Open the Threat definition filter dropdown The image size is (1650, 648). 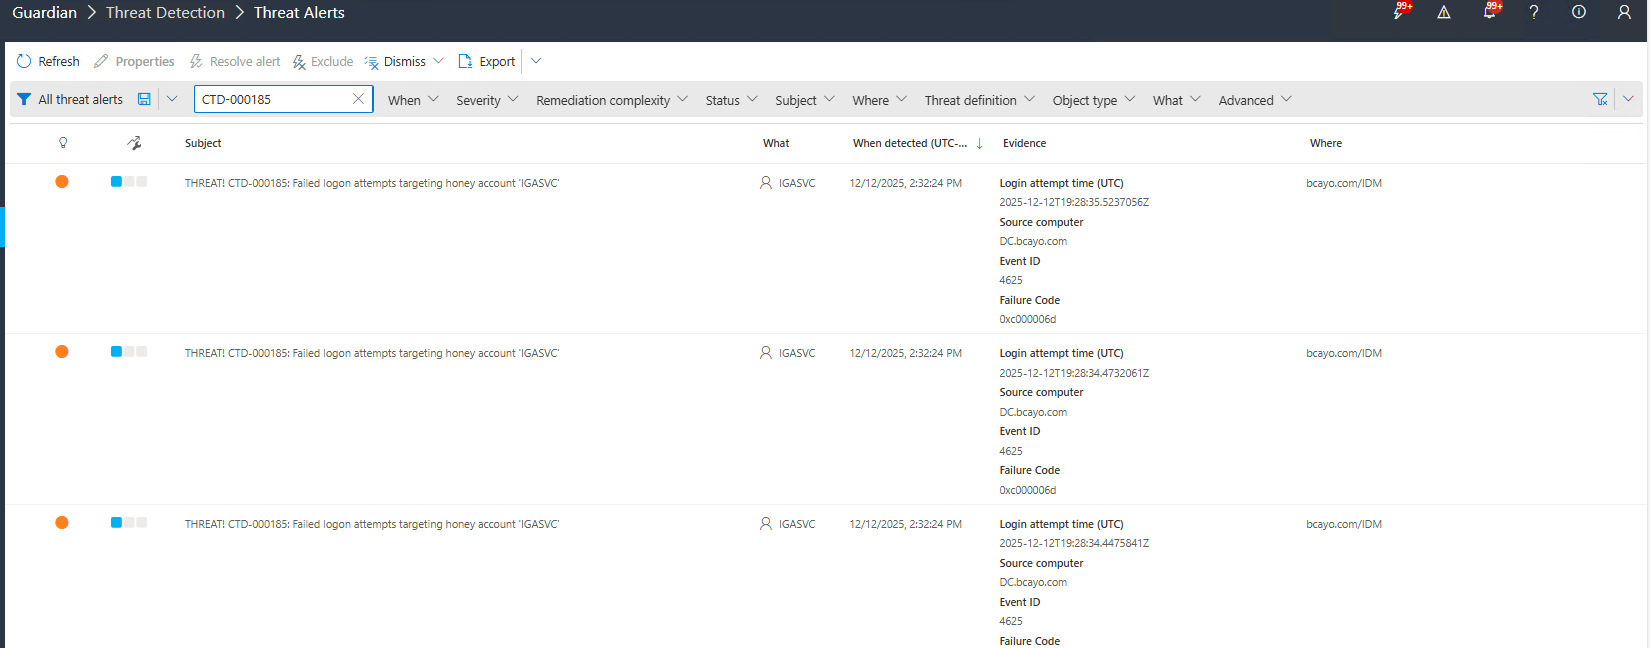point(979,100)
